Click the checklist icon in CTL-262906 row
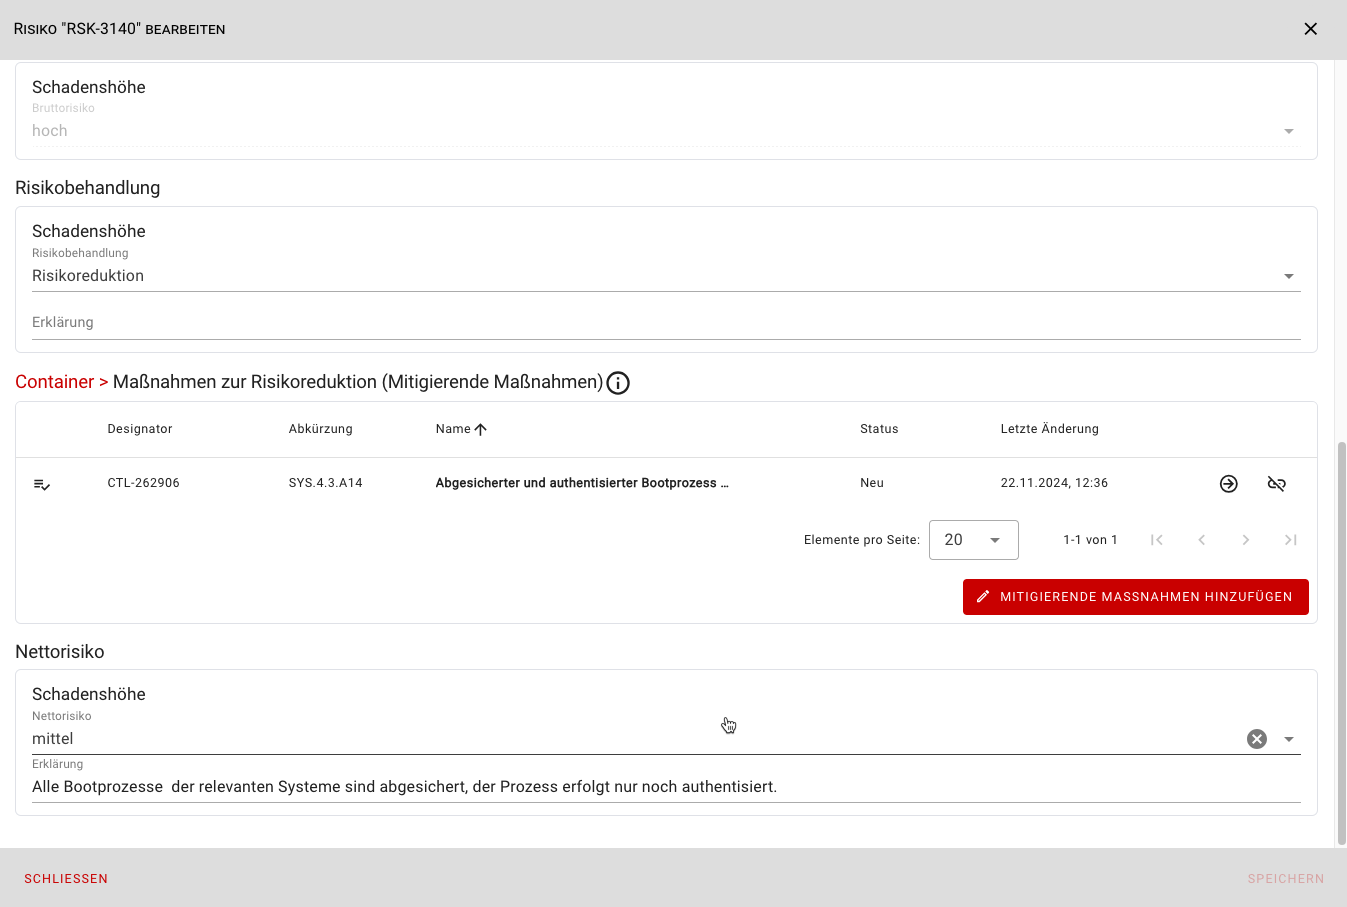The height and width of the screenshot is (907, 1347). tap(42, 484)
